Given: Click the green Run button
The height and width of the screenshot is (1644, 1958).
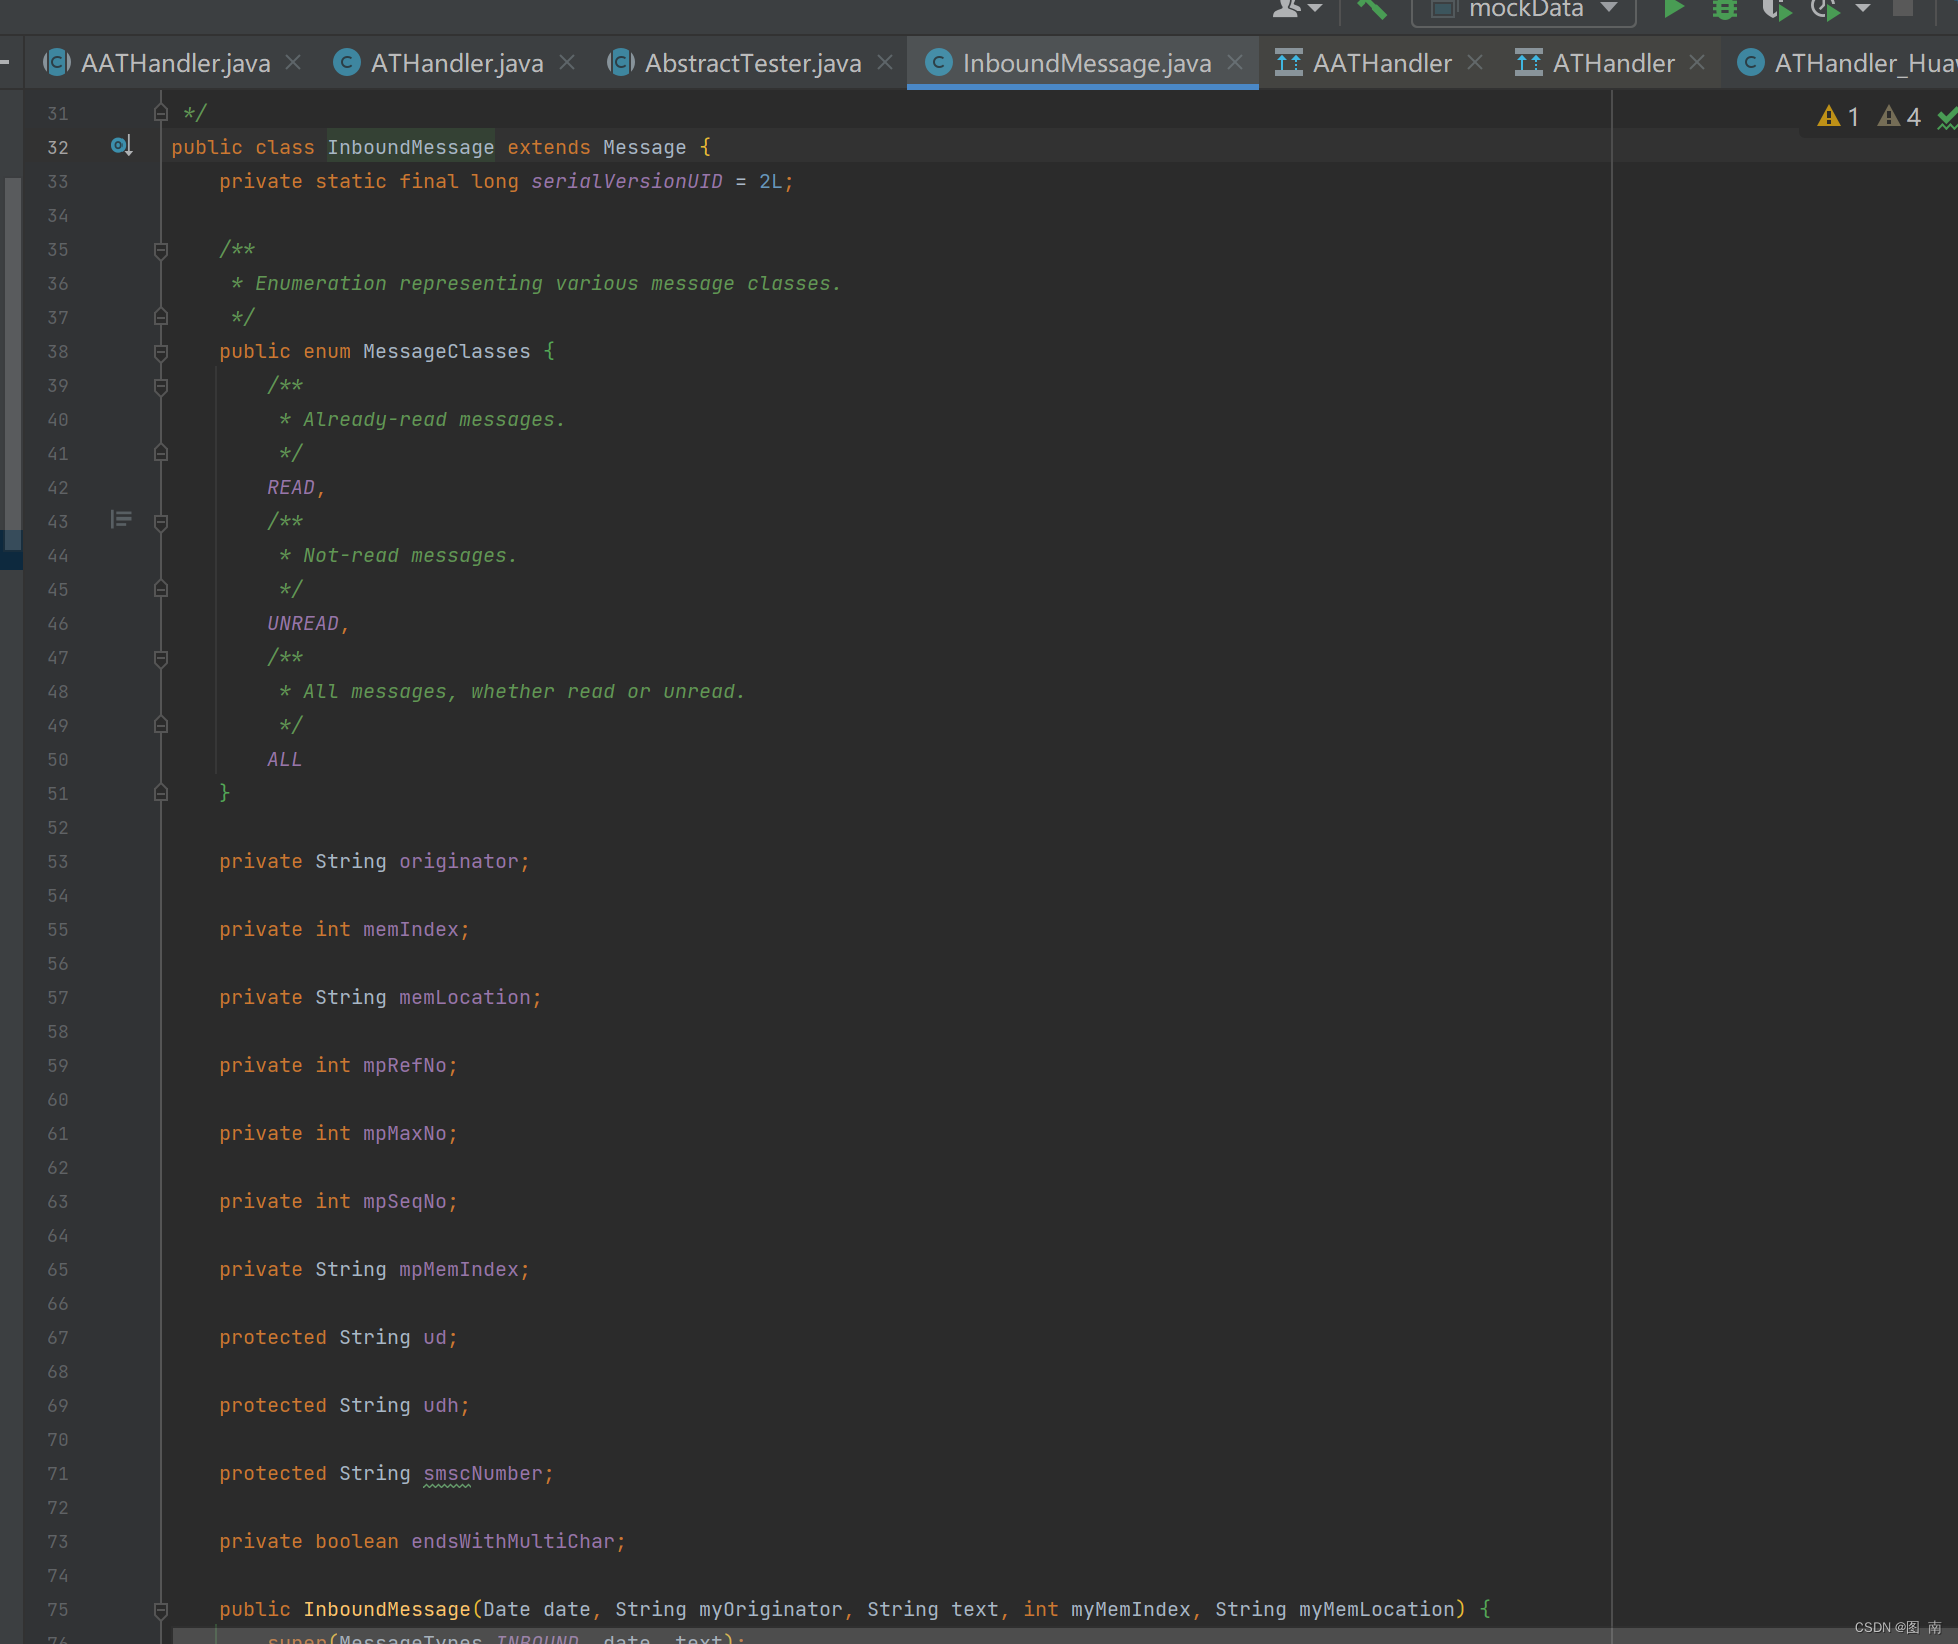Looking at the screenshot, I should pos(1673,9).
